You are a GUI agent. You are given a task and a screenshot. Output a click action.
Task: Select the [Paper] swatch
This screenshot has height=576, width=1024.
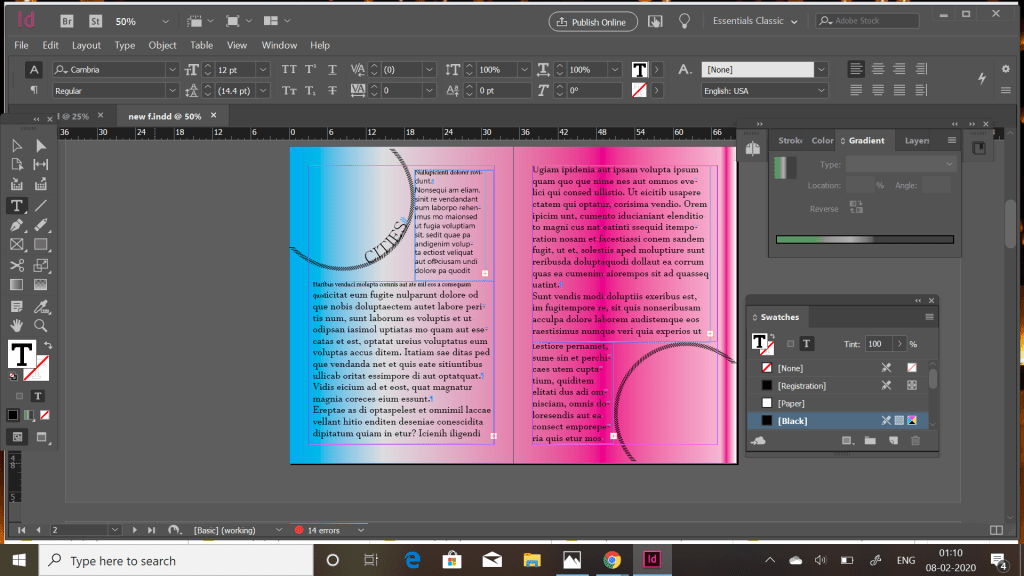coord(790,403)
